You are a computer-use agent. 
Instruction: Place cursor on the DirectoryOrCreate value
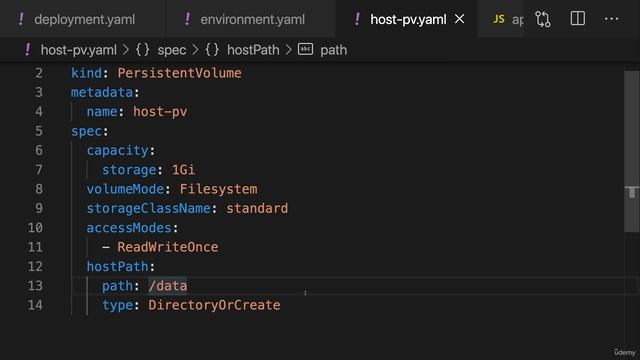tap(214, 305)
